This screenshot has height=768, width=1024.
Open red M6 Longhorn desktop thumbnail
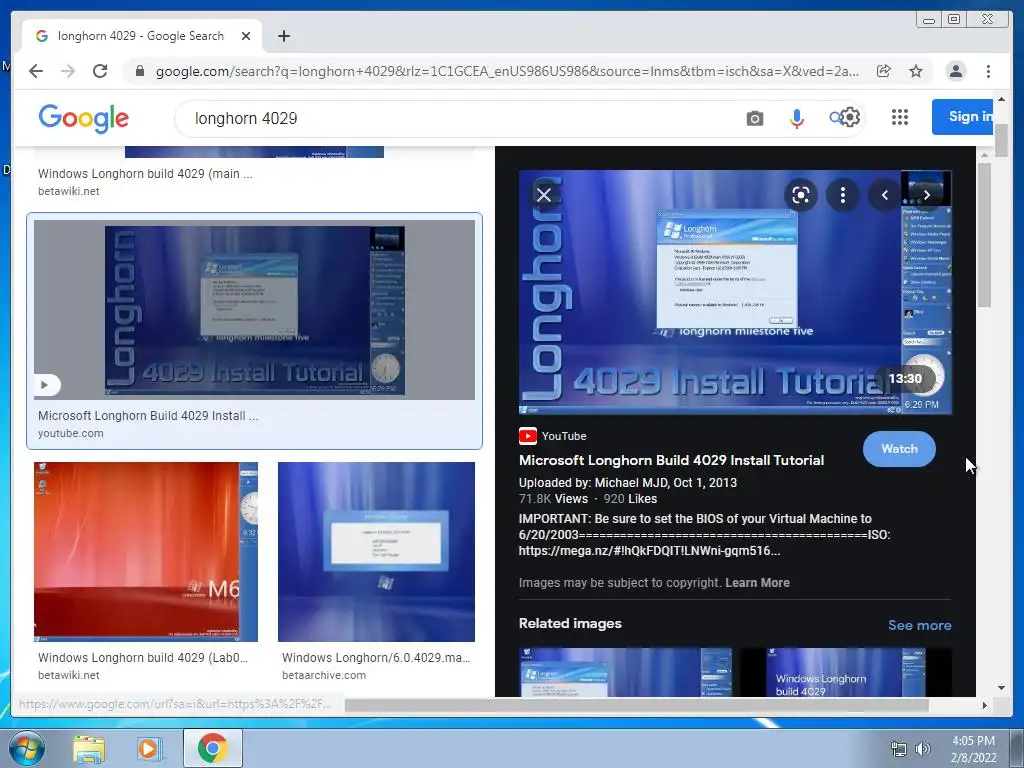(146, 552)
